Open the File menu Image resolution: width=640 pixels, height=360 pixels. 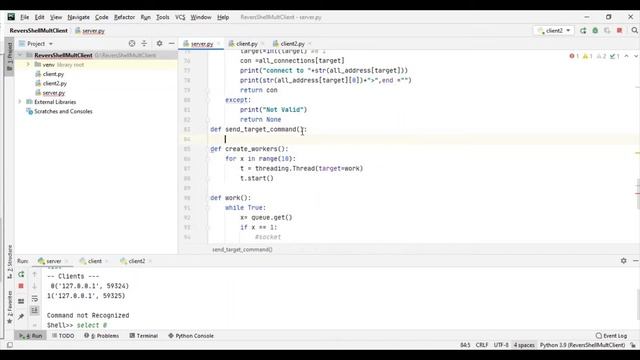point(24,17)
